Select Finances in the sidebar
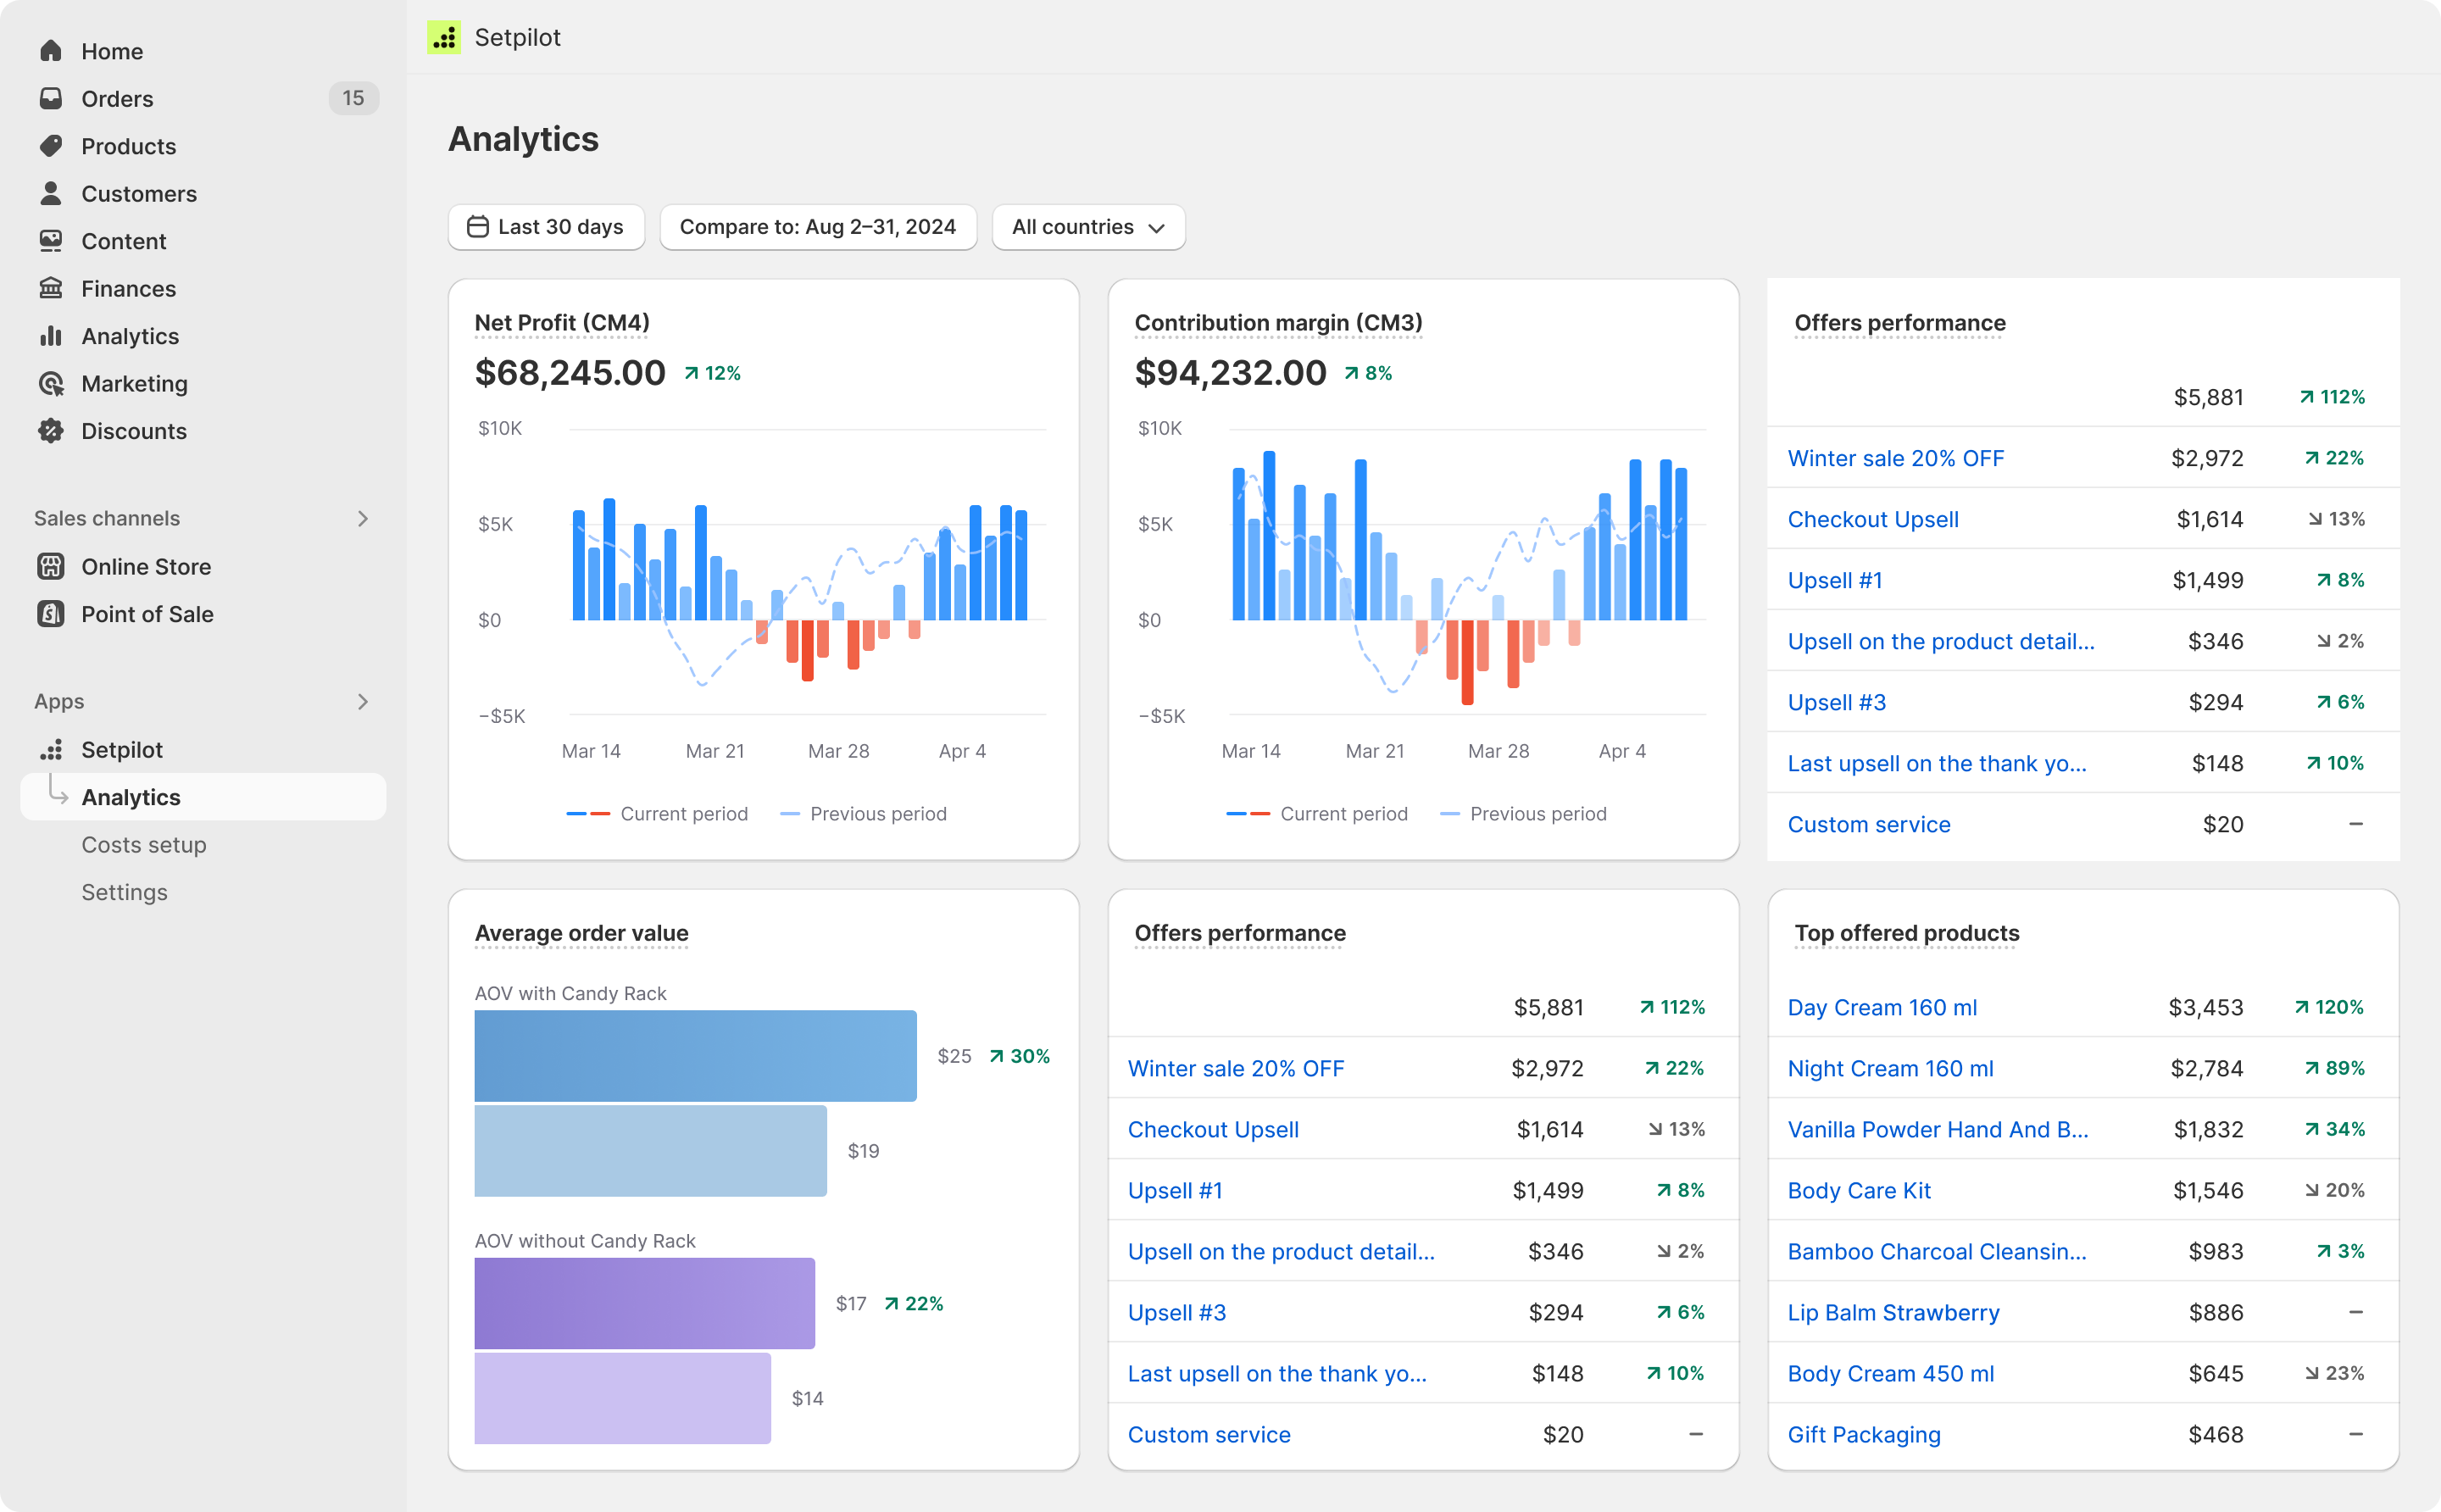The width and height of the screenshot is (2441, 1512). click(x=52, y=288)
